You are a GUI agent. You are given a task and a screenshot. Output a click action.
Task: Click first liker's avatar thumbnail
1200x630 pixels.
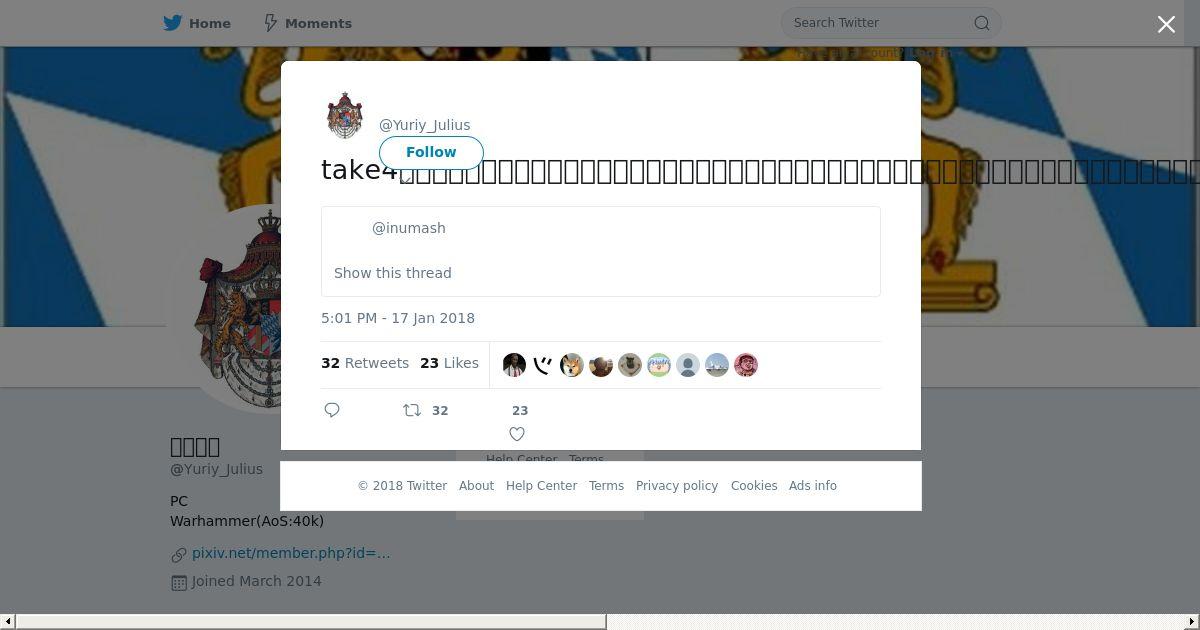[x=514, y=365]
